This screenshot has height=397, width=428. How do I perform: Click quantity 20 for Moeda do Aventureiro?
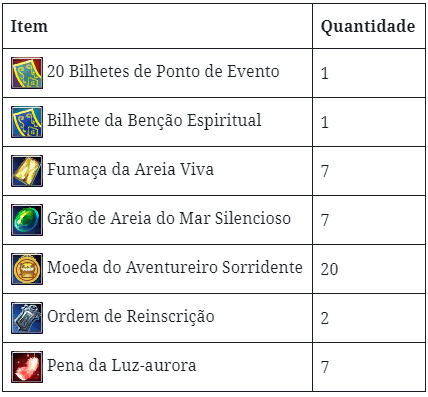(x=329, y=269)
